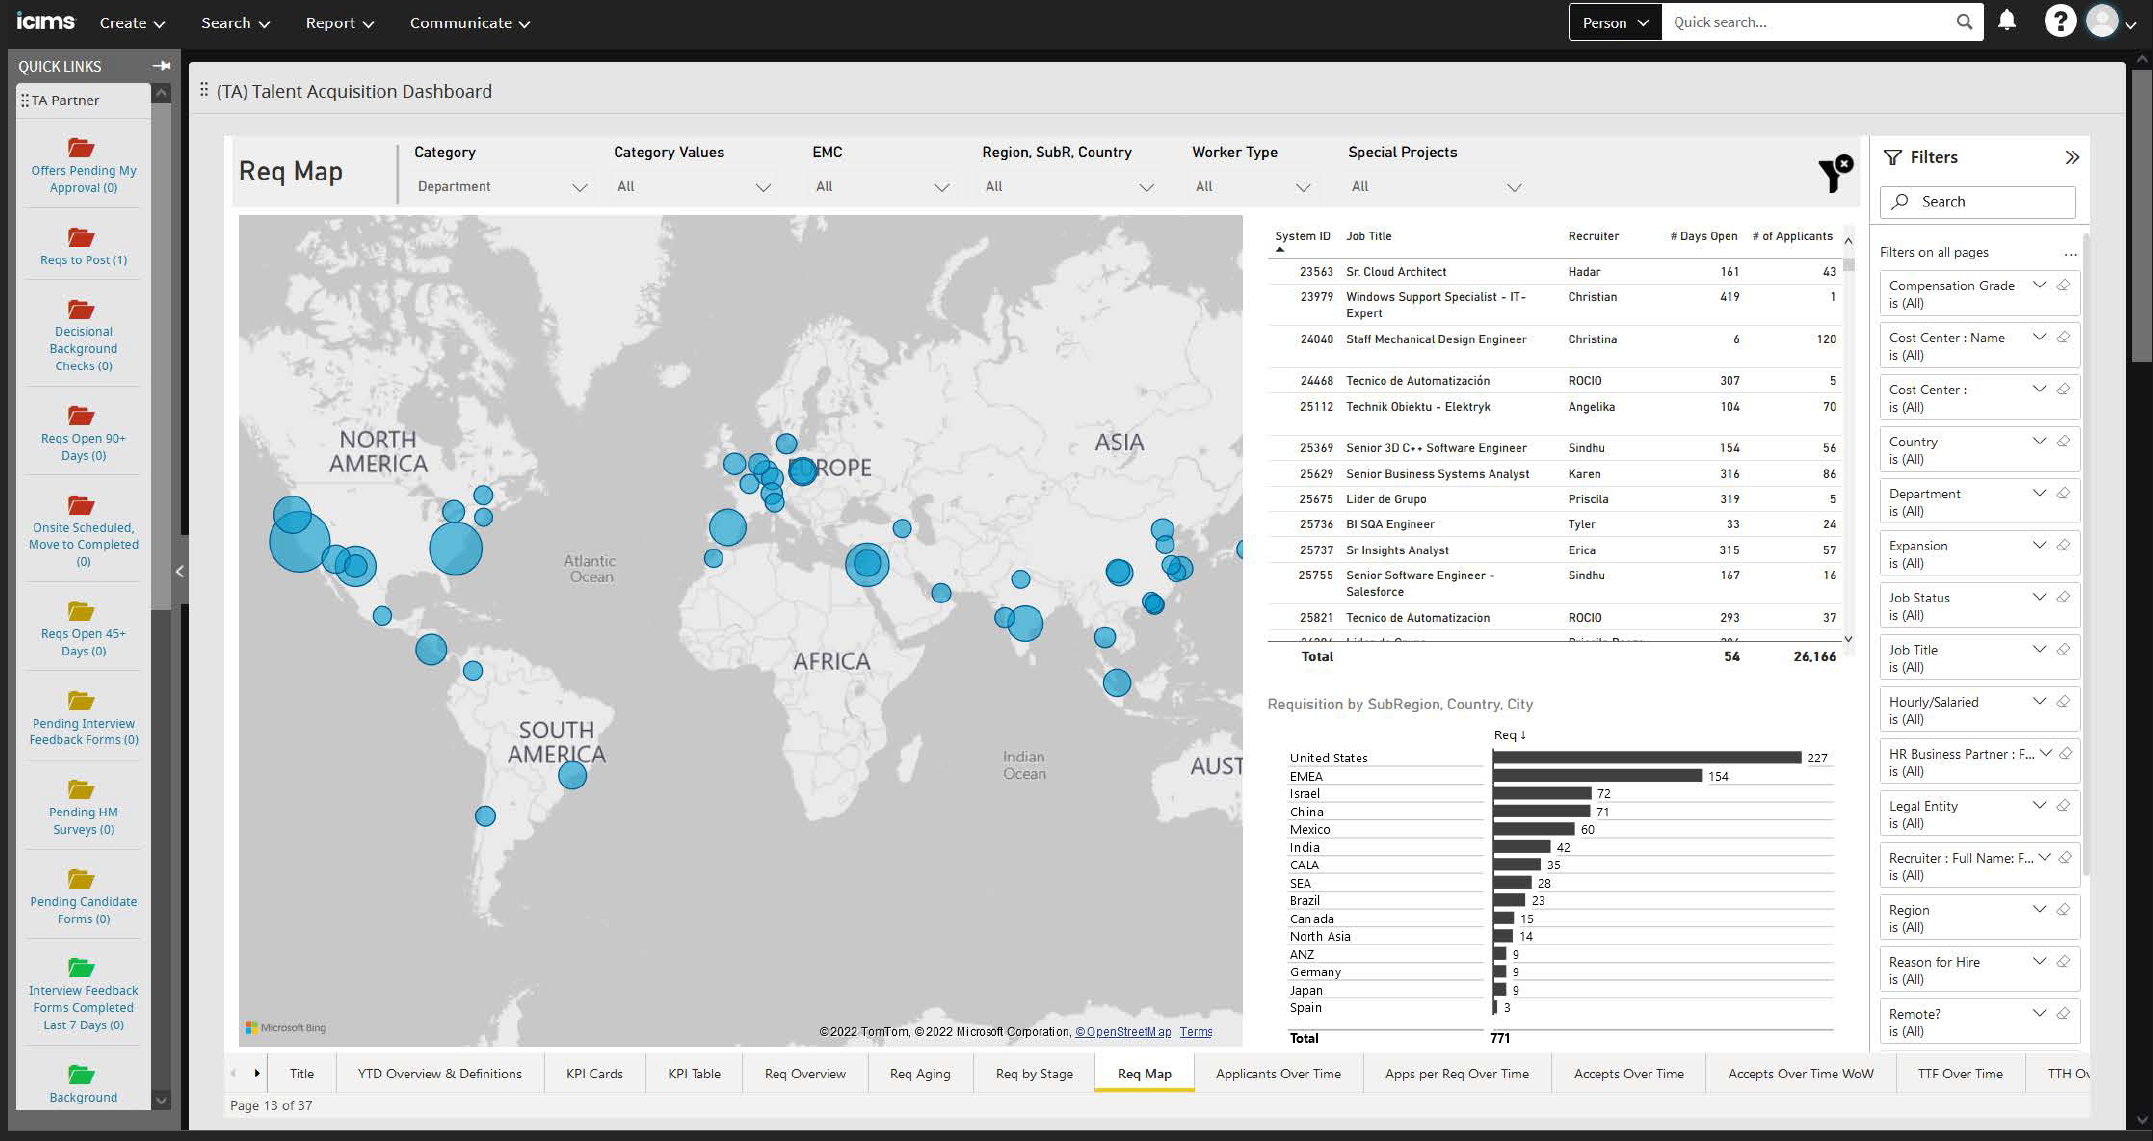Open the Report menu

coord(339,22)
